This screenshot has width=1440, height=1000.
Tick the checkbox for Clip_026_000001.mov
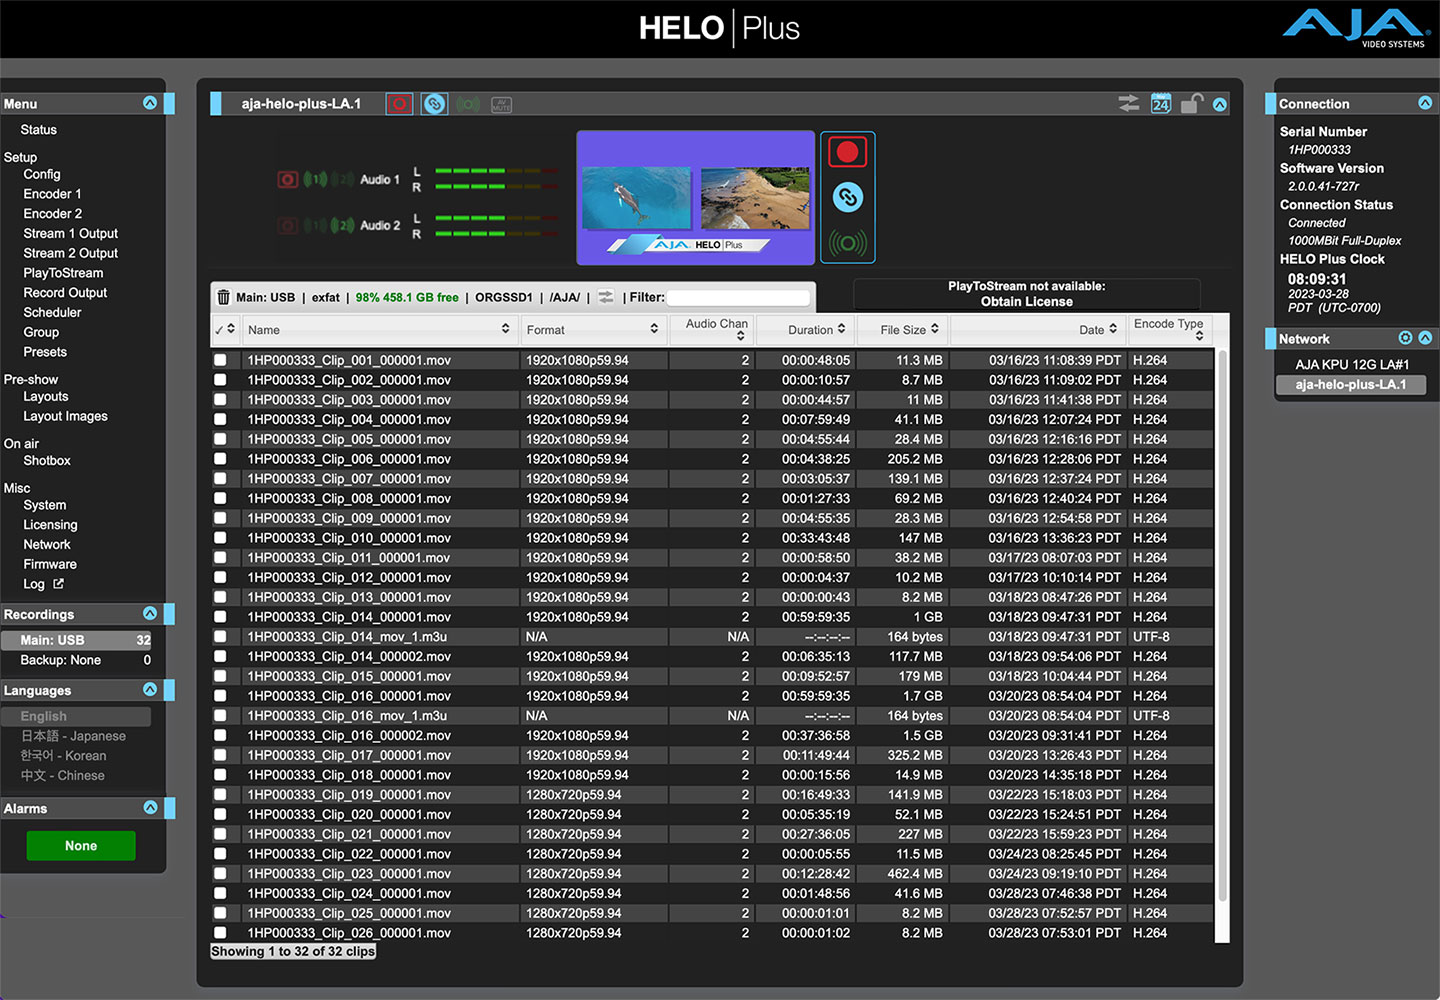[x=220, y=933]
